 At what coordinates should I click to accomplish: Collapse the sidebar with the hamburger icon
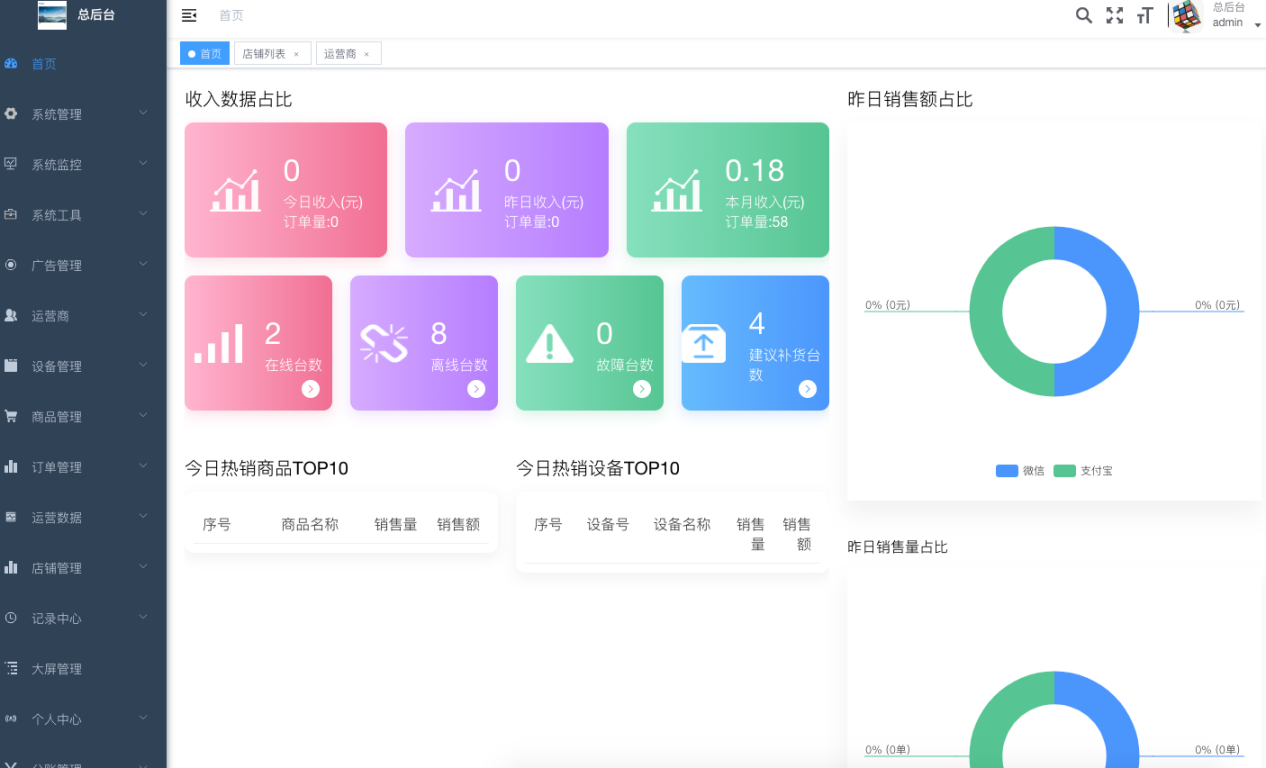(189, 15)
